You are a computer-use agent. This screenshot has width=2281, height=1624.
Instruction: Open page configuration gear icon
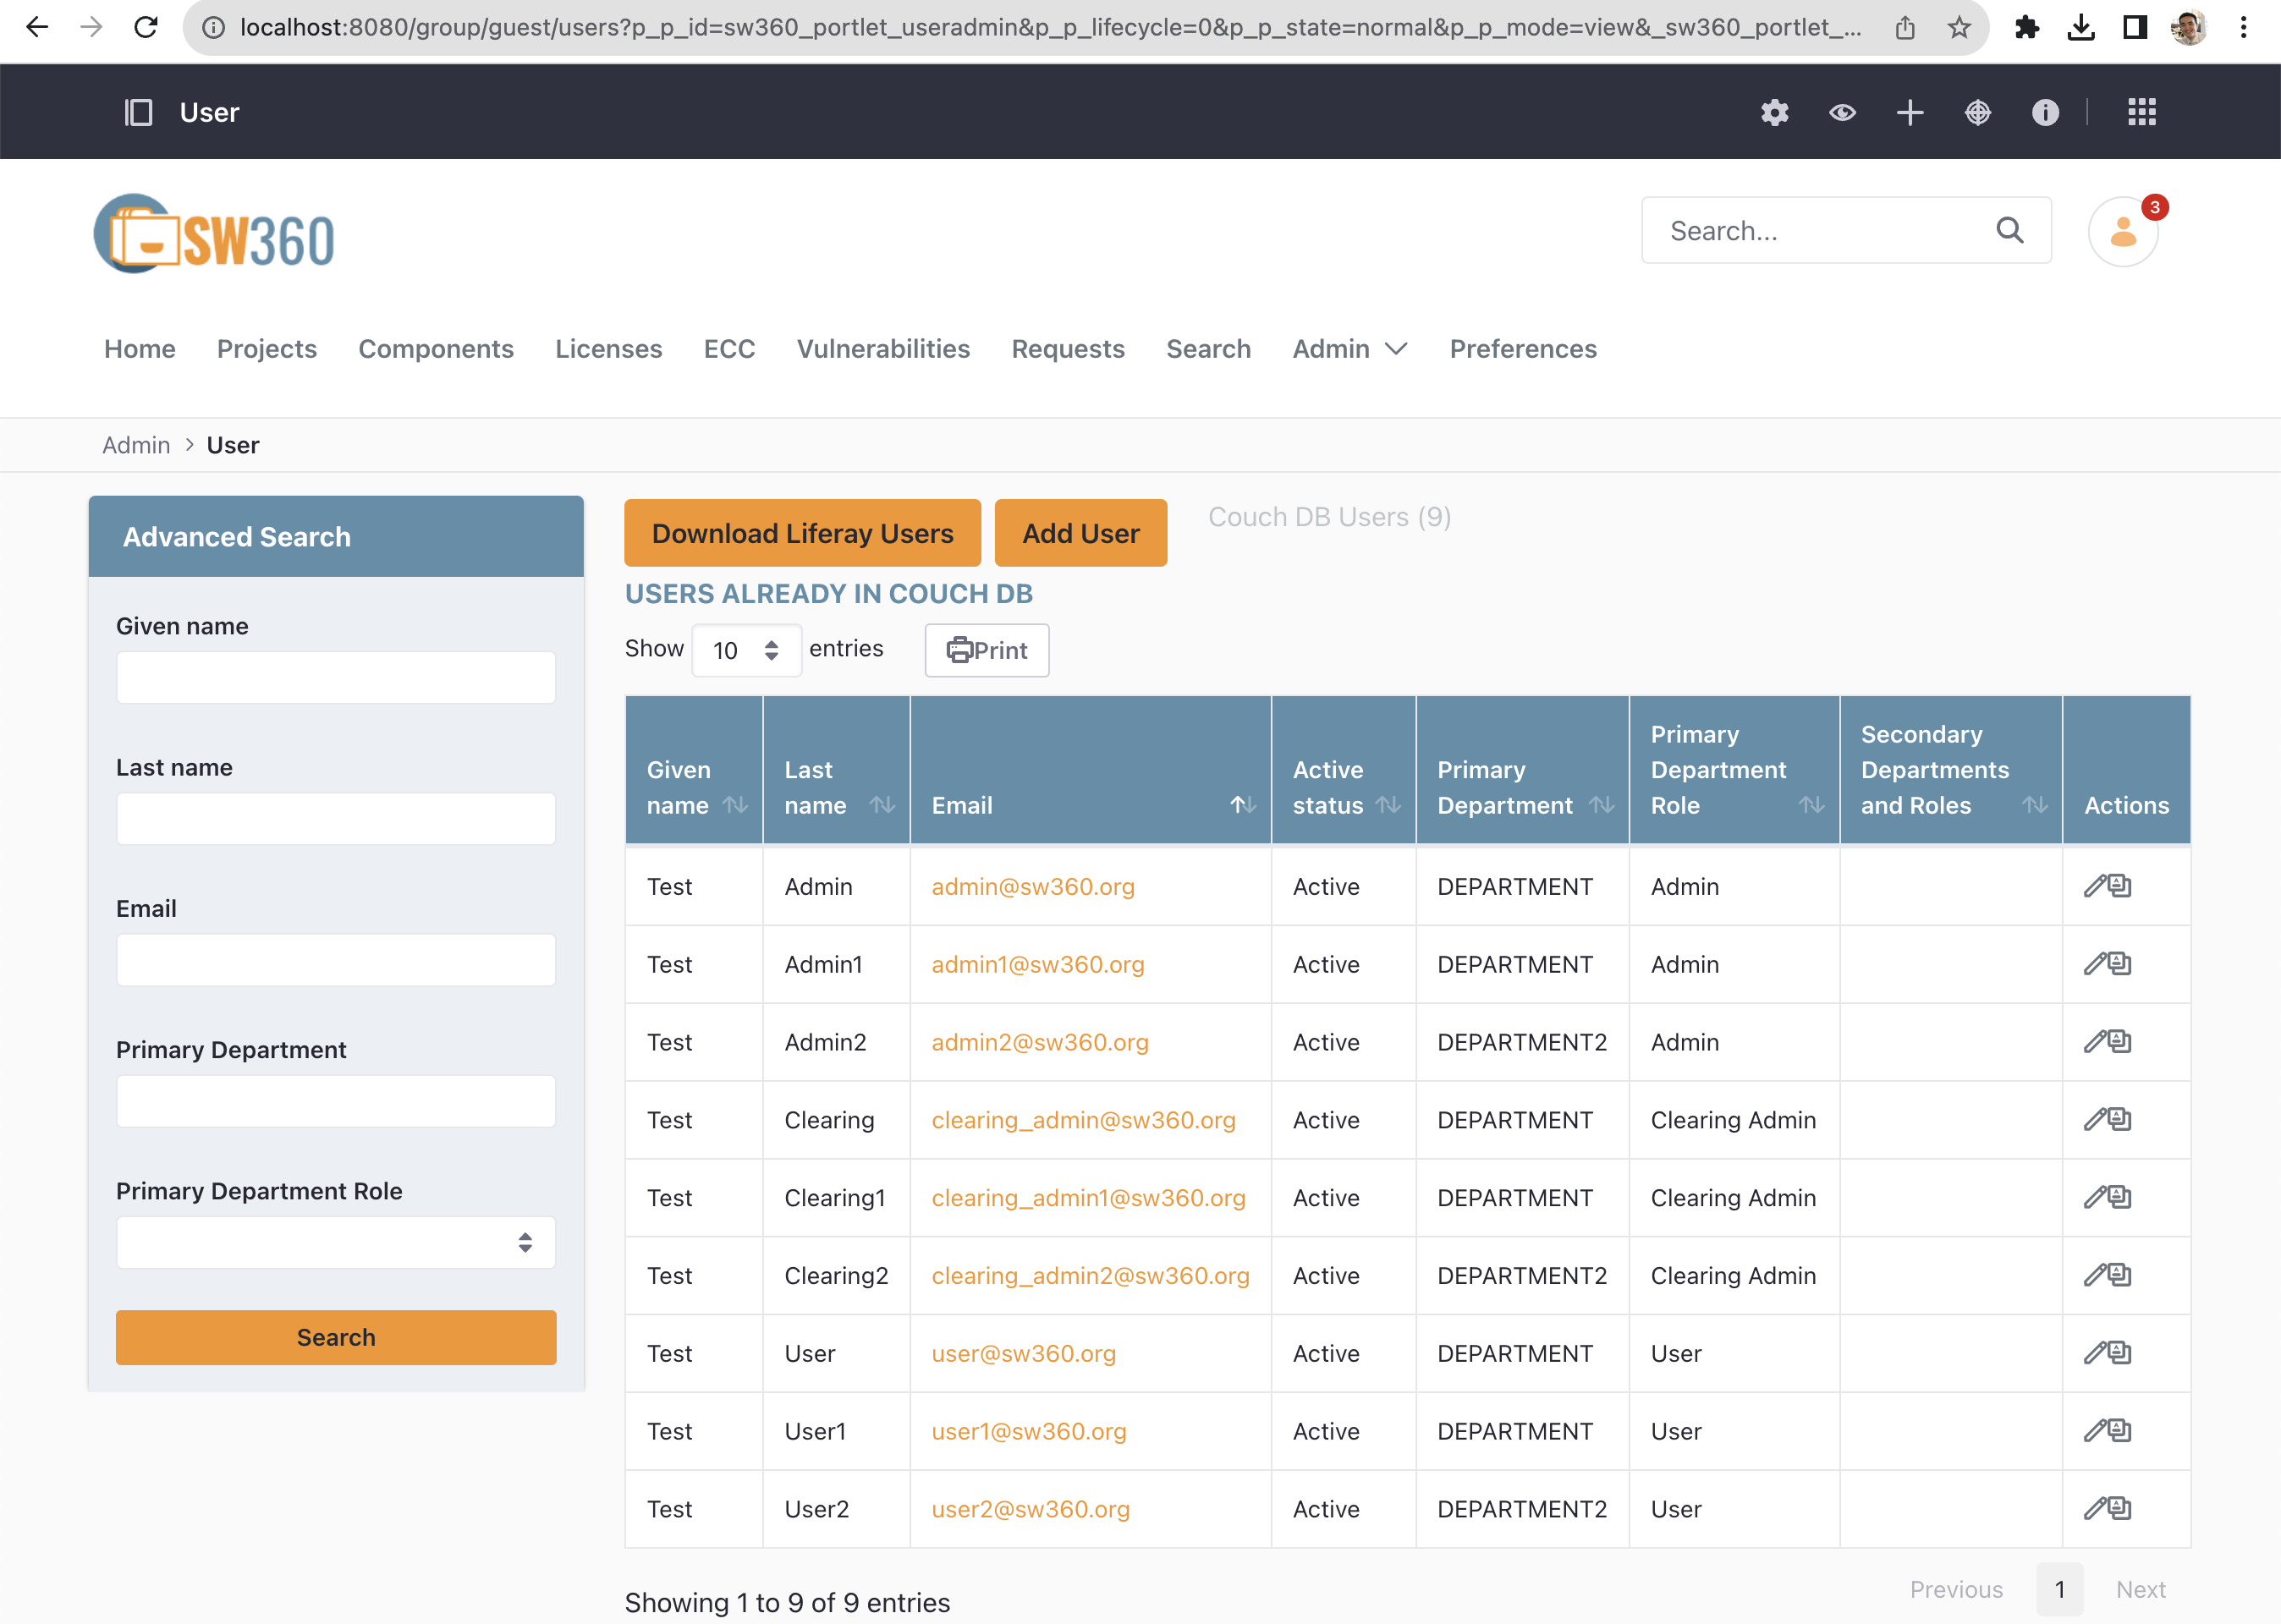[1774, 112]
